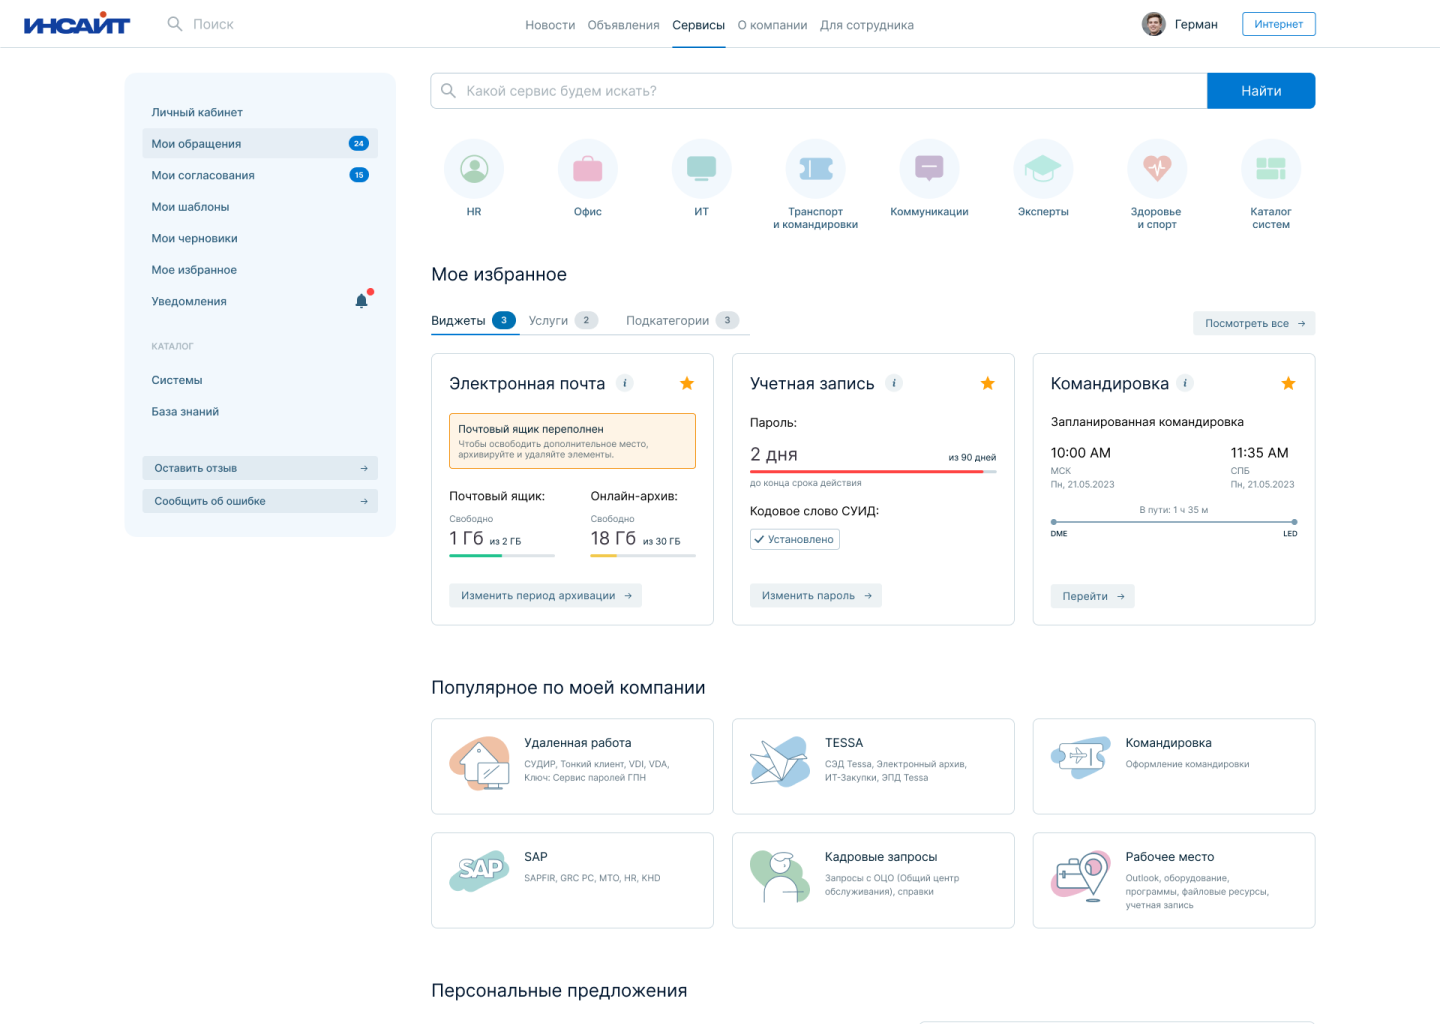
Task: Open the Офис category icon
Action: (588, 169)
